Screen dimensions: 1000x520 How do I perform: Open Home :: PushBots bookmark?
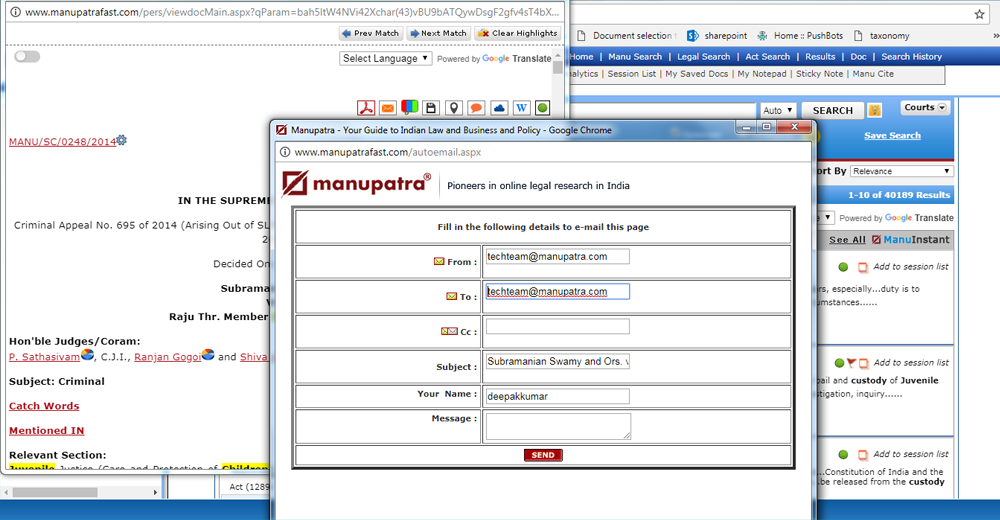800,36
